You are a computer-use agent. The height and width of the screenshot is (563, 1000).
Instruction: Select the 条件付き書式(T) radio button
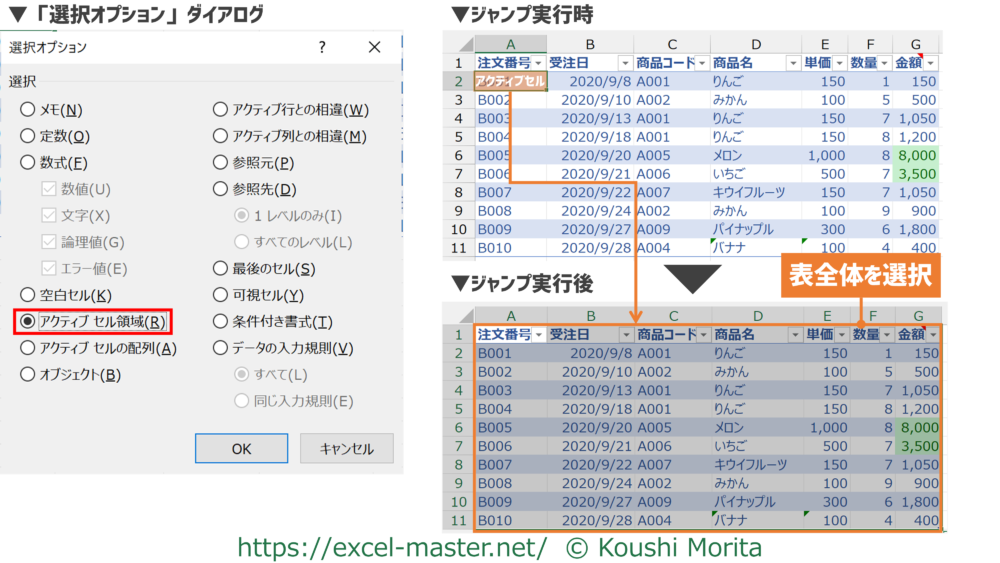click(221, 322)
